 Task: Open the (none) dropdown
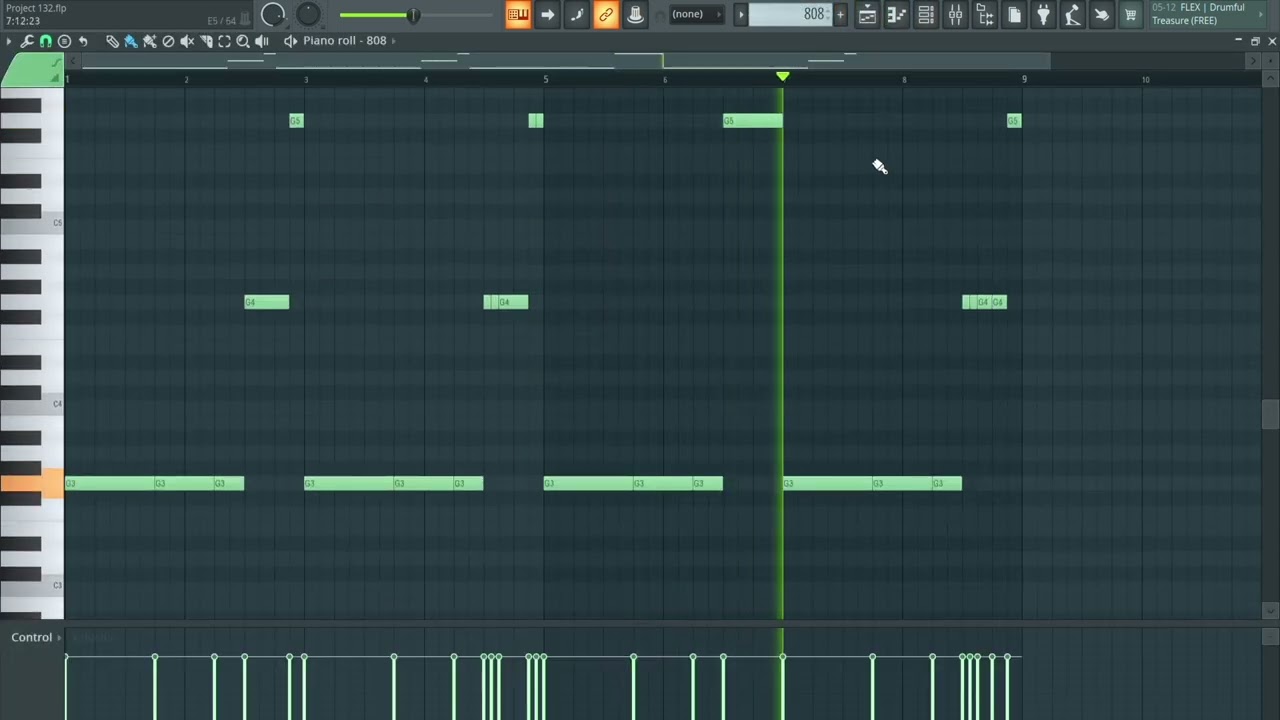[x=695, y=14]
